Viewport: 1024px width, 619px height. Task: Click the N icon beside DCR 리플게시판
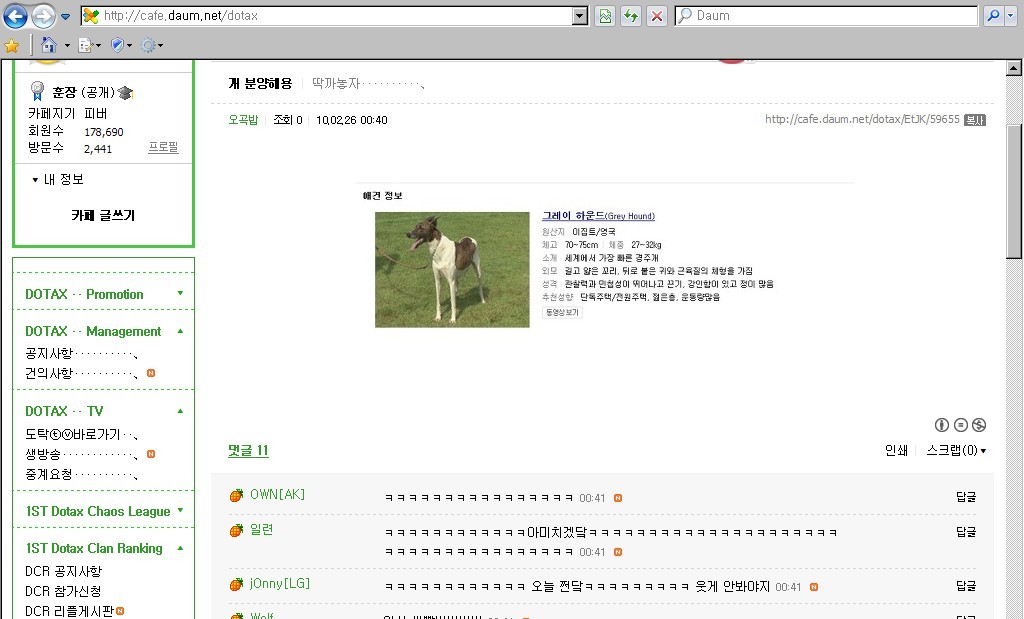pyautogui.click(x=120, y=611)
